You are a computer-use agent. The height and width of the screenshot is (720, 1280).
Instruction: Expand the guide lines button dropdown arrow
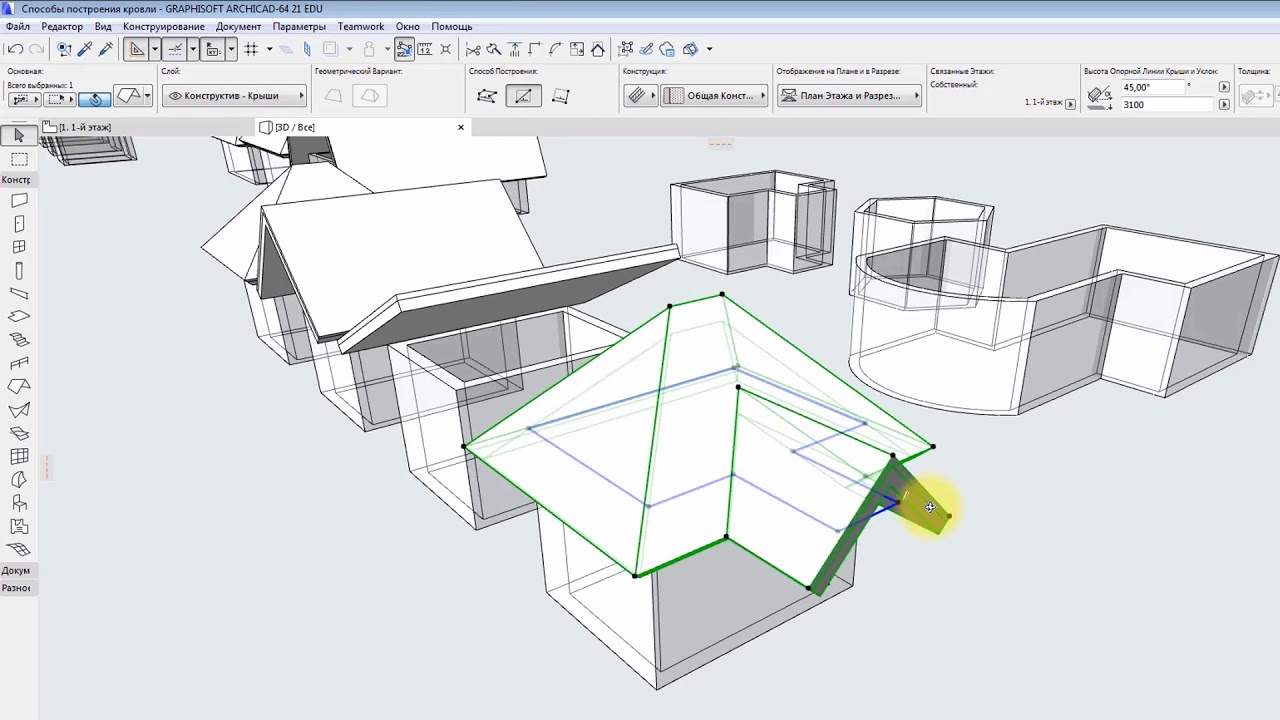[x=155, y=49]
